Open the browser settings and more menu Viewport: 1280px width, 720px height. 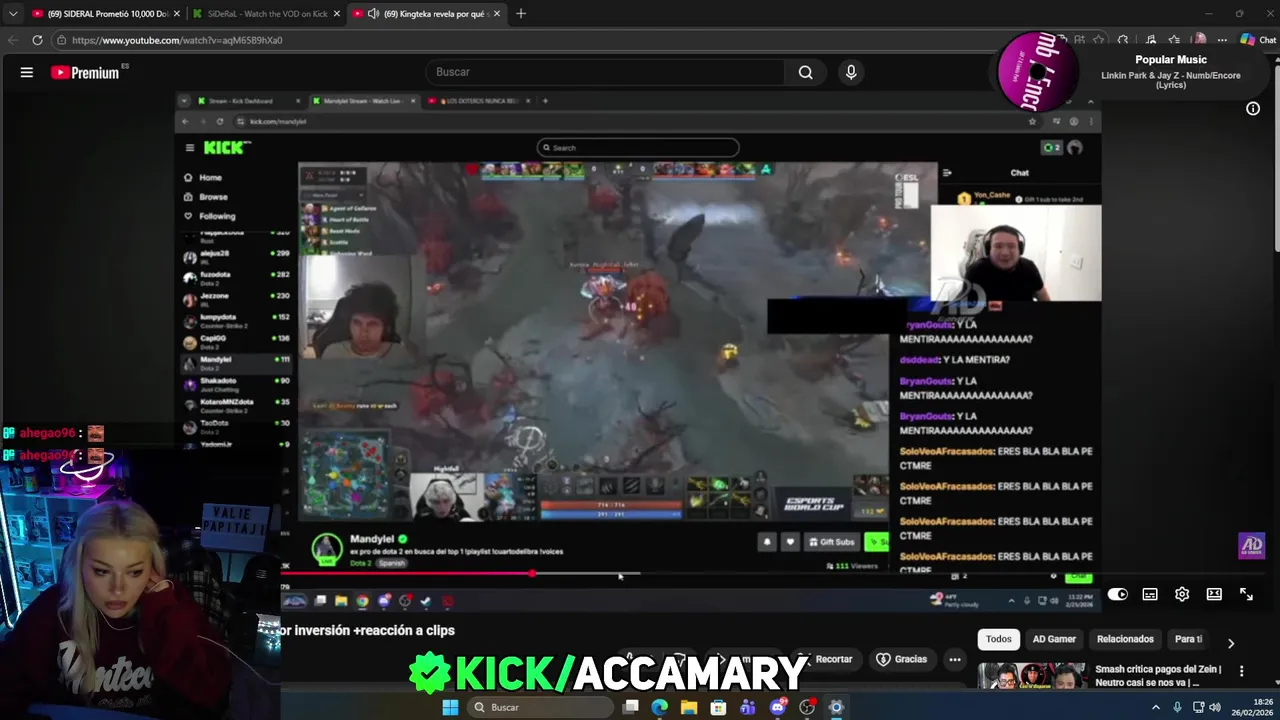[1222, 40]
